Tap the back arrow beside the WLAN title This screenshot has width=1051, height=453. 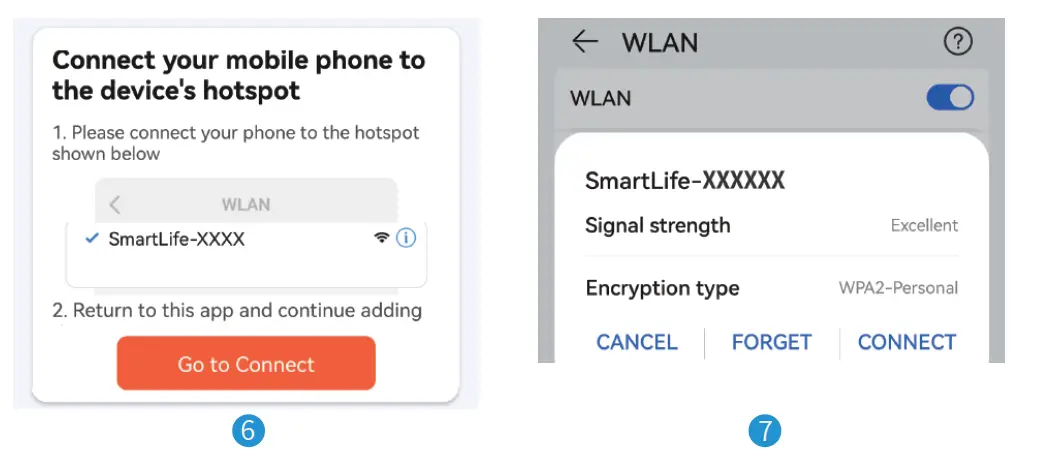point(585,42)
